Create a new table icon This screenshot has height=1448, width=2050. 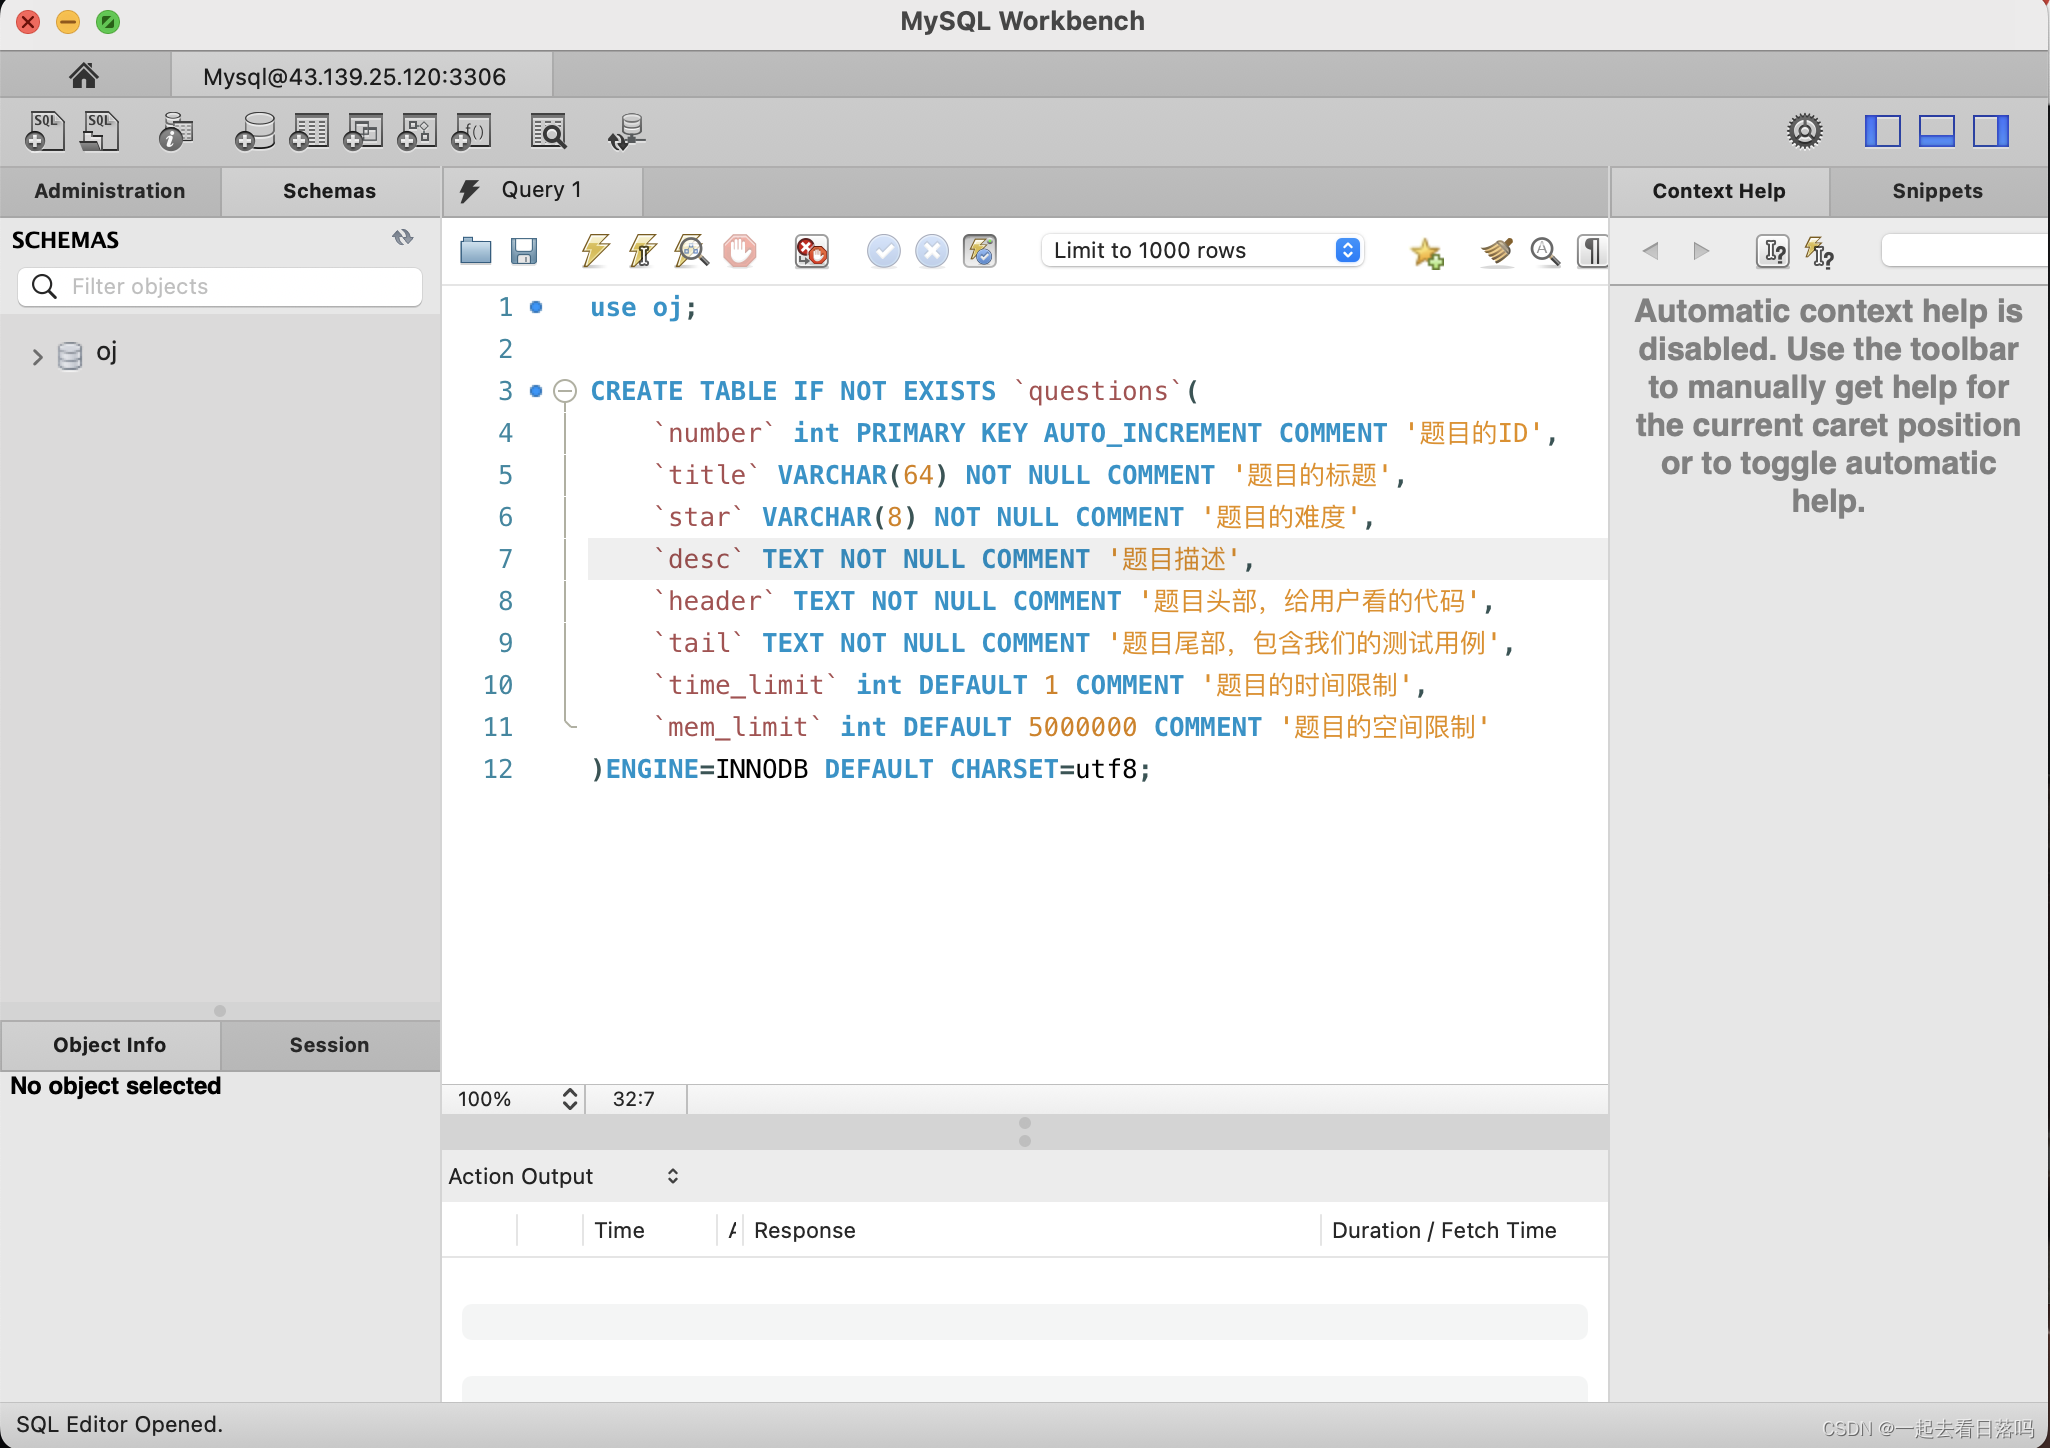pyautogui.click(x=309, y=131)
